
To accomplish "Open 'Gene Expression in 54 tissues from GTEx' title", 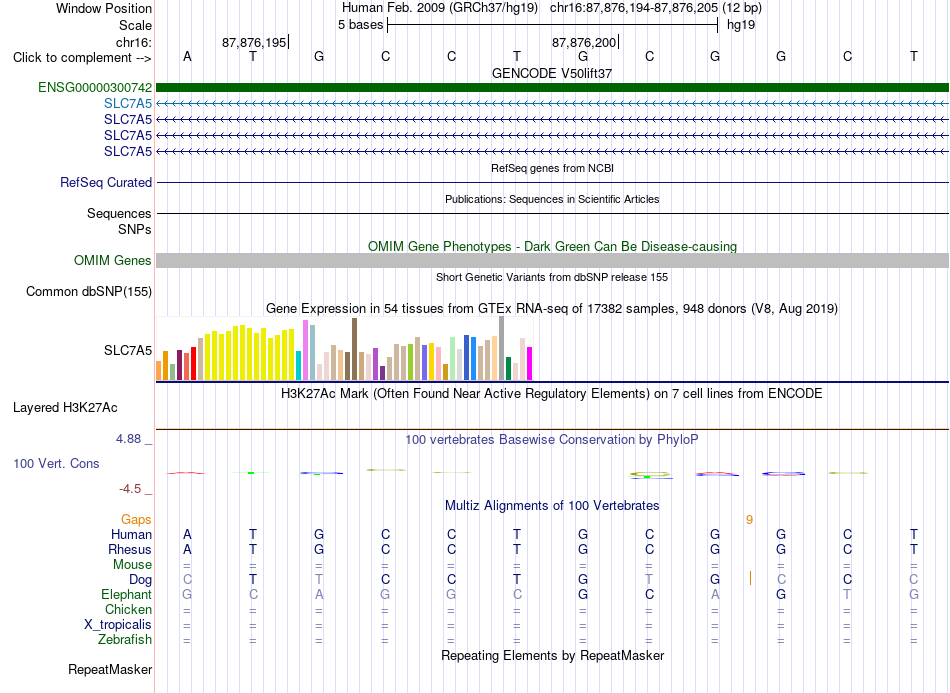I will point(552,308).
